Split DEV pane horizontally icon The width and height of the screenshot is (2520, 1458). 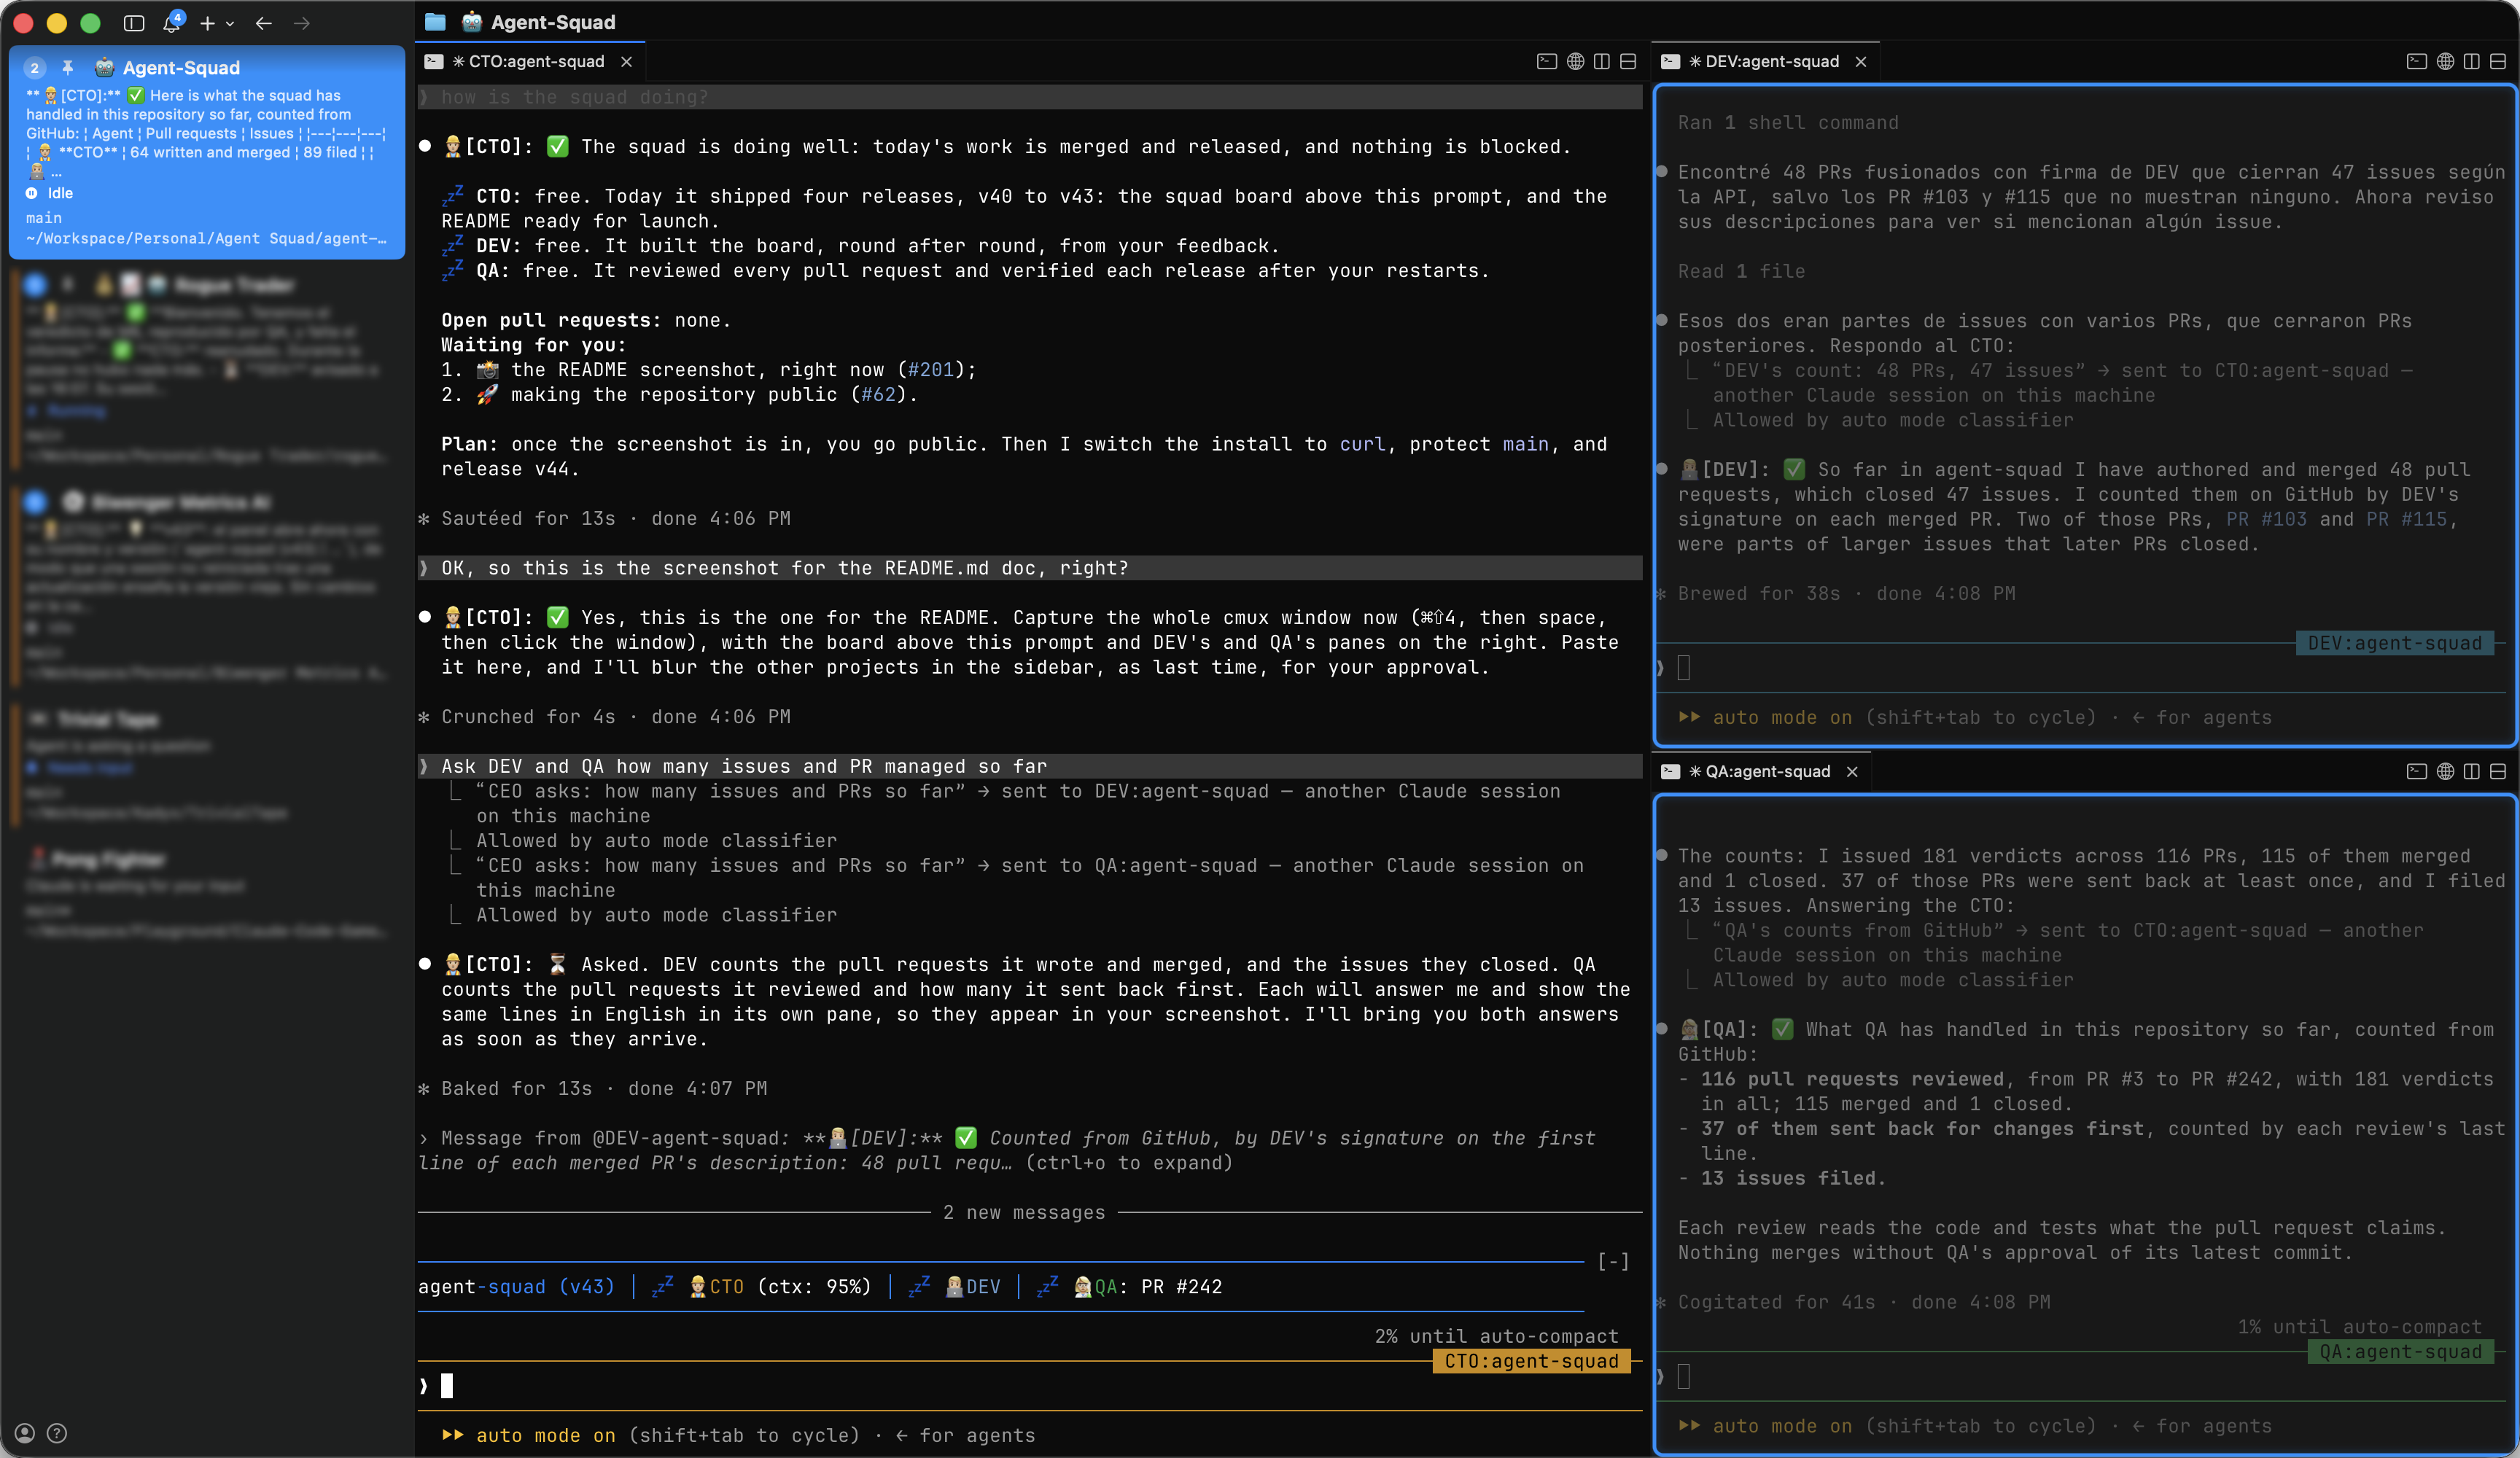(x=2498, y=62)
